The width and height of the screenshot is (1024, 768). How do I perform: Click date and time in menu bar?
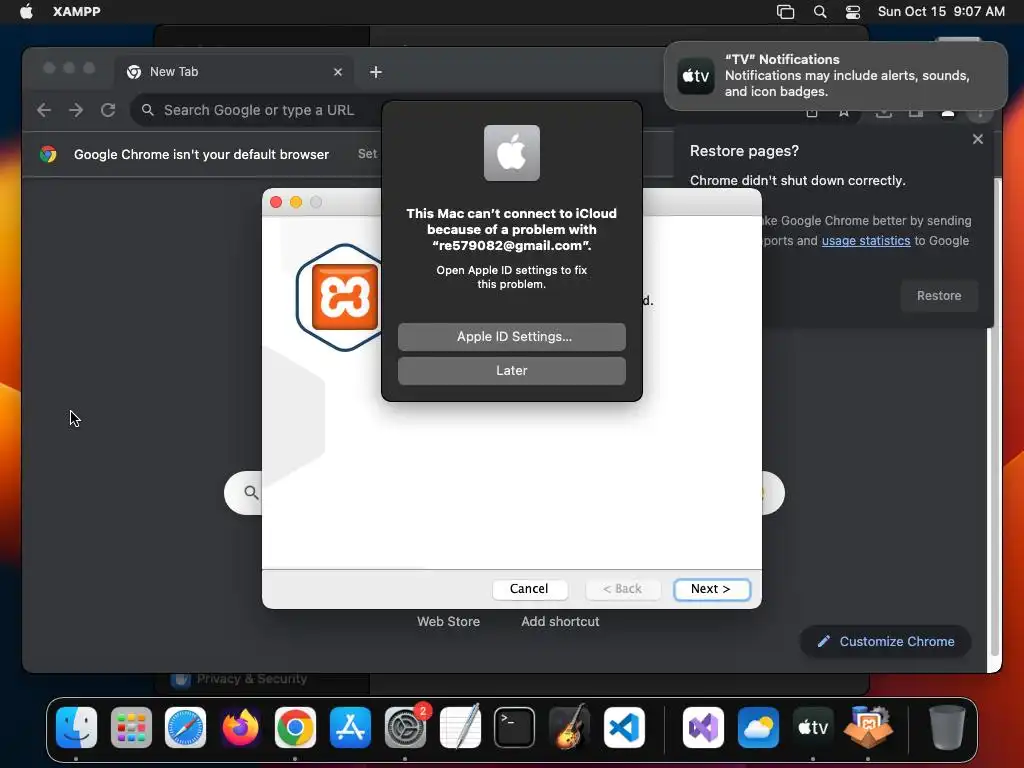coord(941,11)
